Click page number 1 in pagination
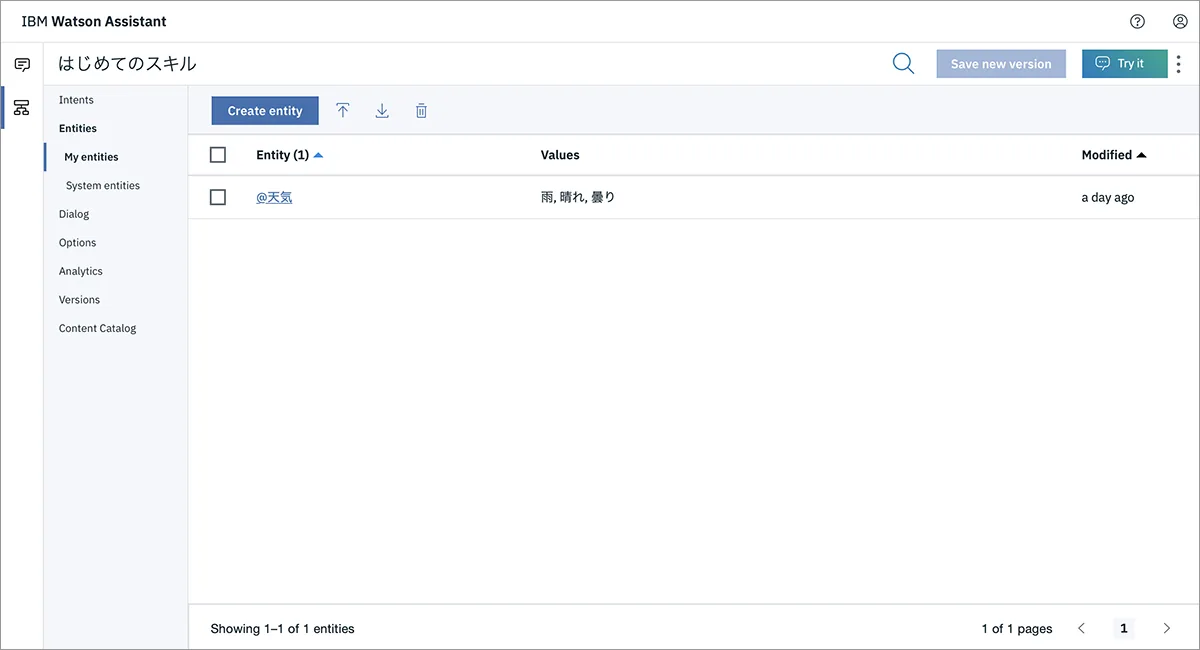 1124,628
